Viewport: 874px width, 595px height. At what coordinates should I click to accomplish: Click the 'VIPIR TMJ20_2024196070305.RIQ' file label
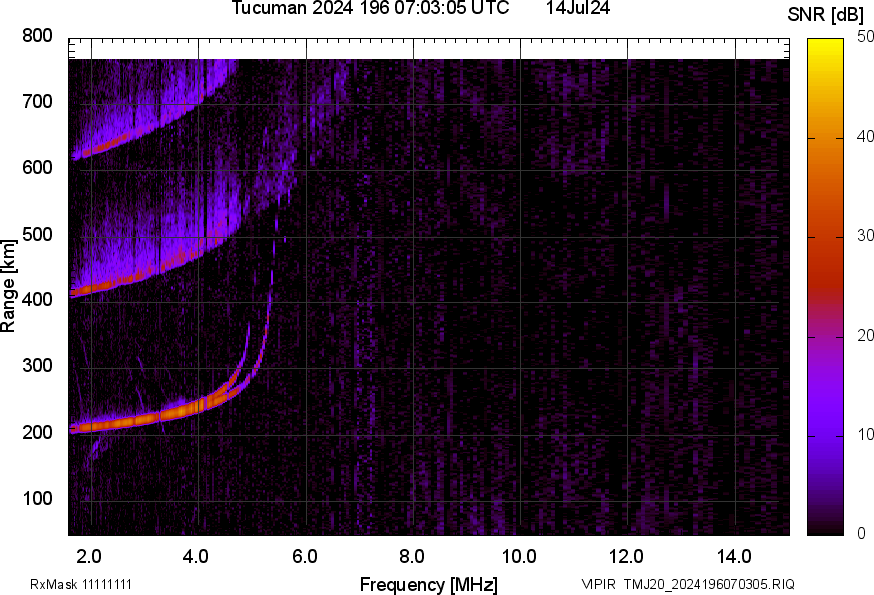pyautogui.click(x=688, y=584)
